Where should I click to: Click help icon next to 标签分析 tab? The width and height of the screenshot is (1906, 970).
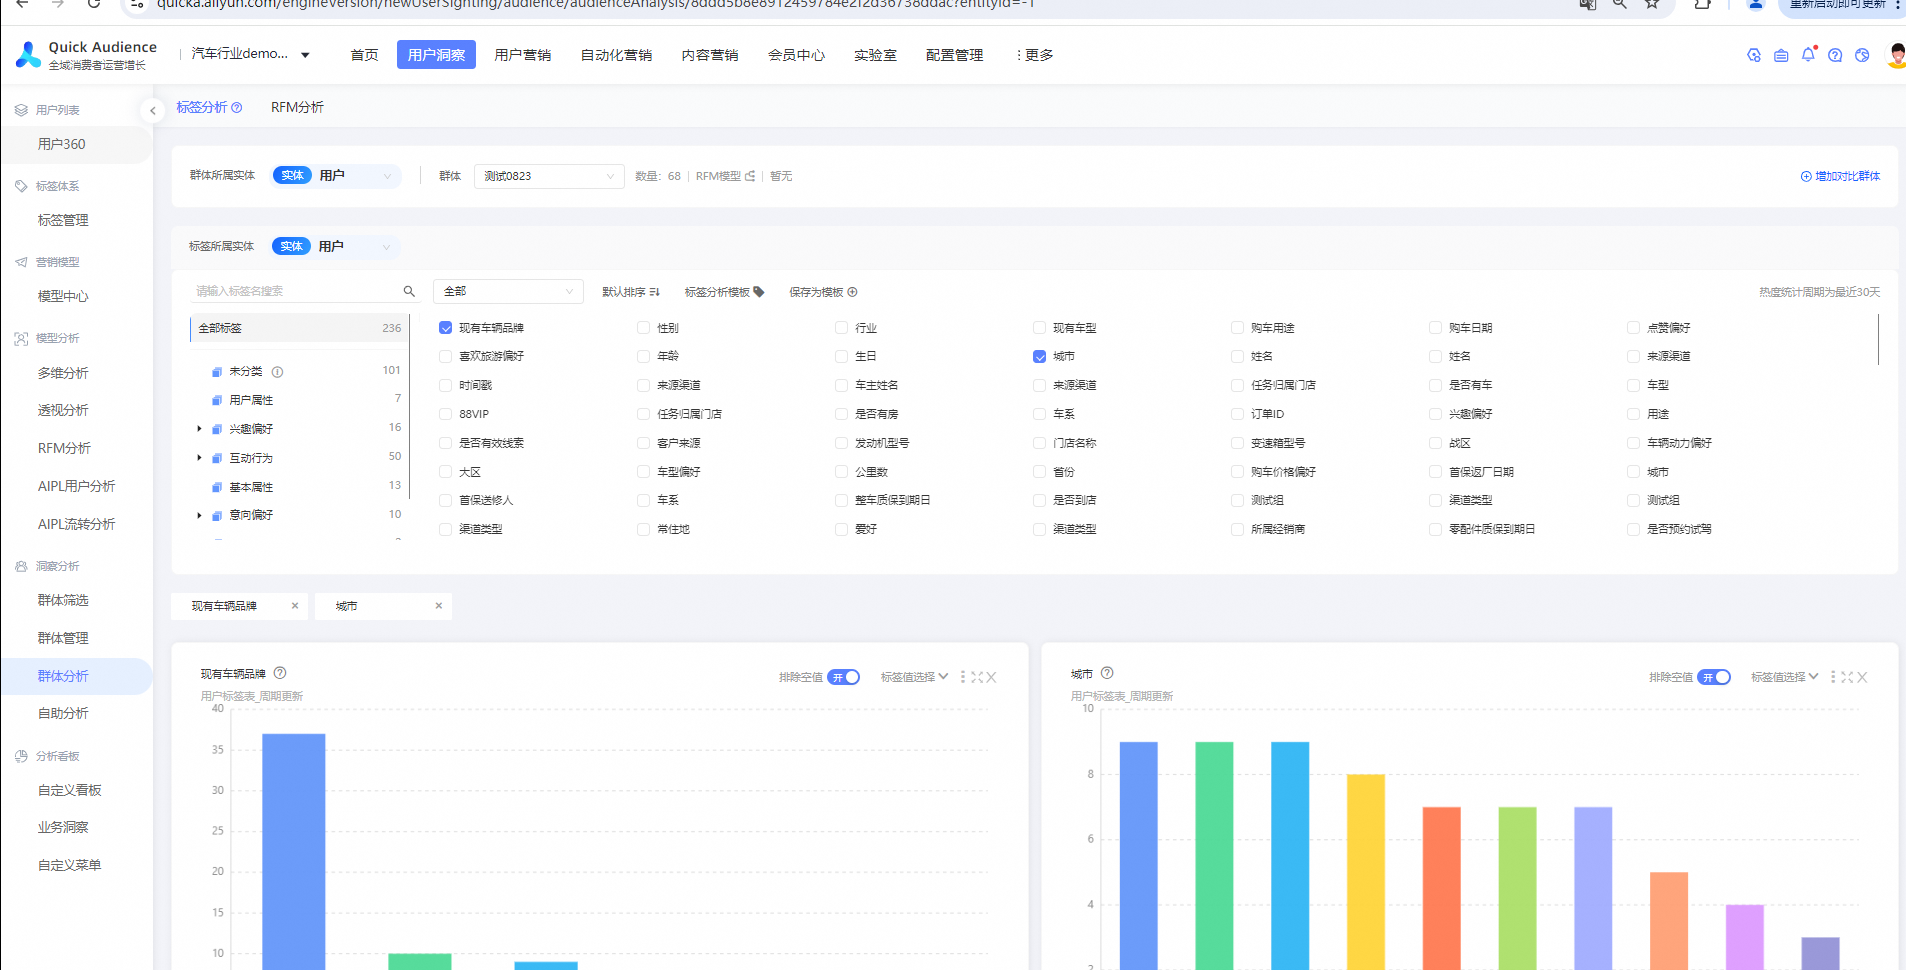pos(237,108)
